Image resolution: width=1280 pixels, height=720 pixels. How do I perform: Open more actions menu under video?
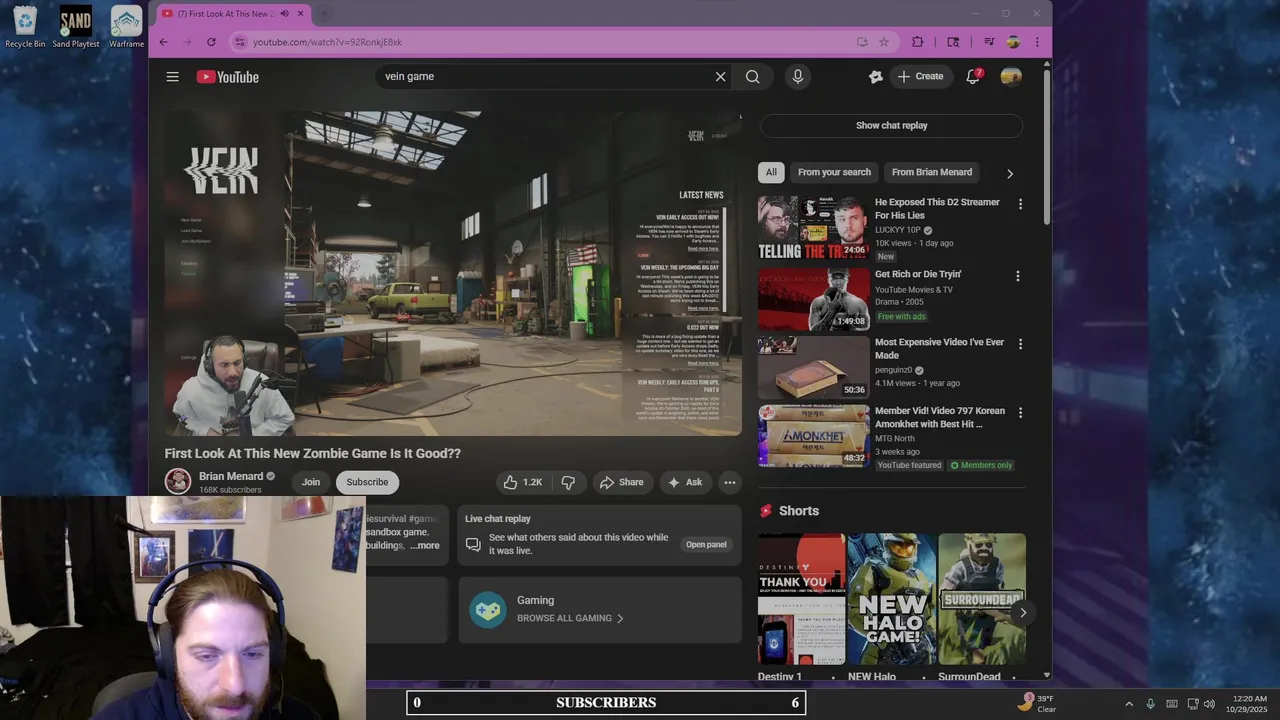pyautogui.click(x=730, y=482)
